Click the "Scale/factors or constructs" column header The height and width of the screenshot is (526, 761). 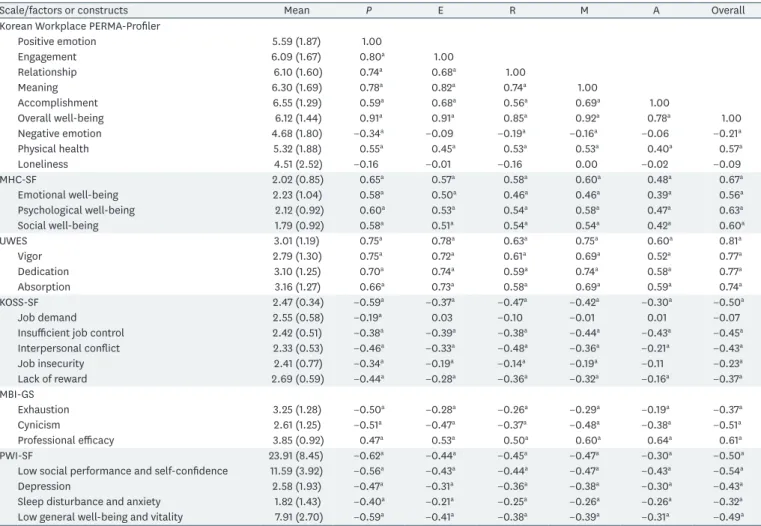click(x=64, y=10)
